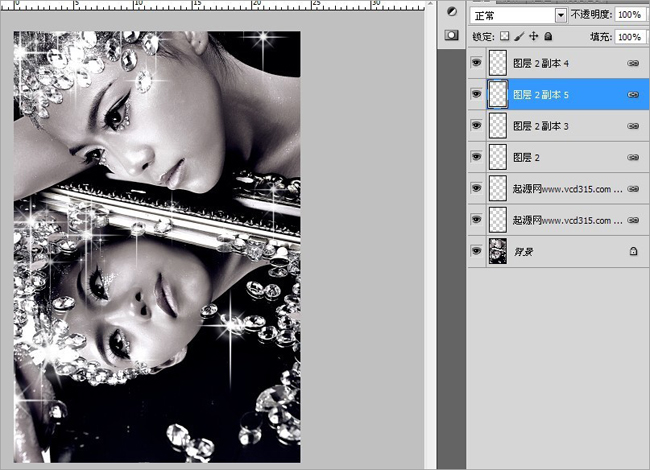Click the lock transparent pixels icon
Image resolution: width=650 pixels, height=470 pixels.
504,37
